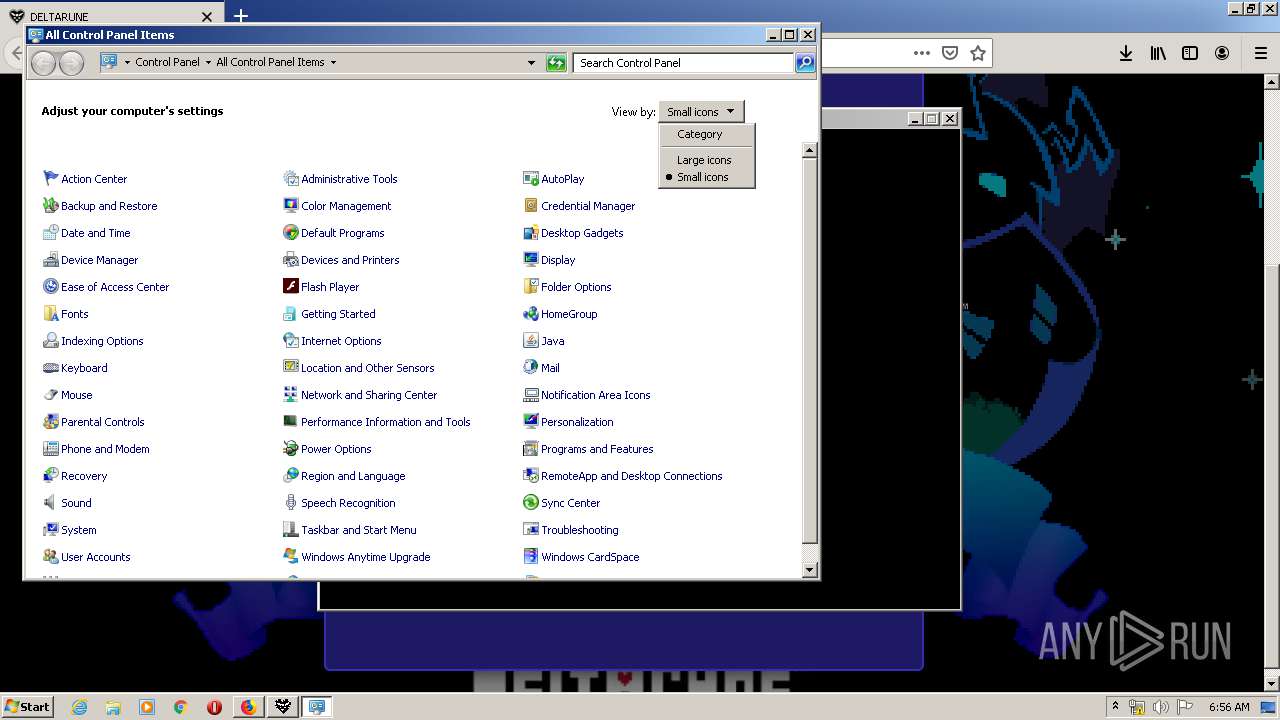Screen dimensions: 1280x720
Task: Open Troubleshooting link
Action: [580, 530]
